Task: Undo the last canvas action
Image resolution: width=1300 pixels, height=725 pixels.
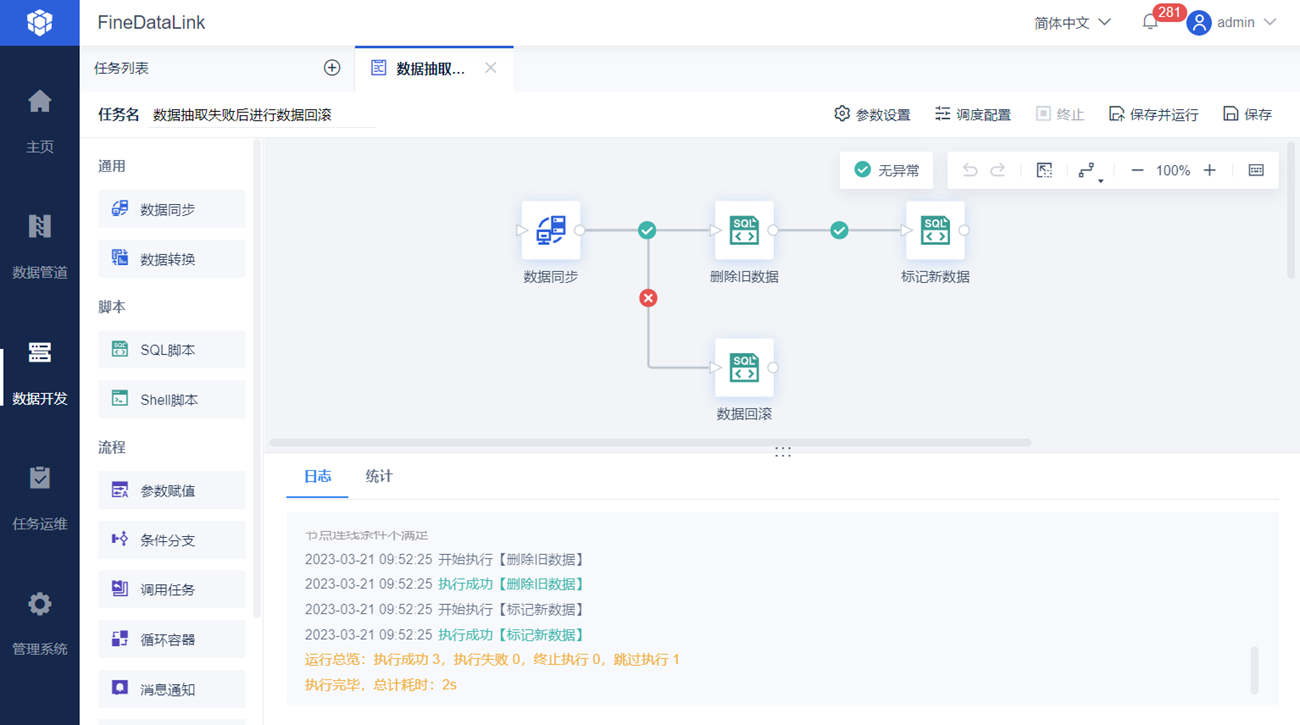Action: (x=970, y=171)
